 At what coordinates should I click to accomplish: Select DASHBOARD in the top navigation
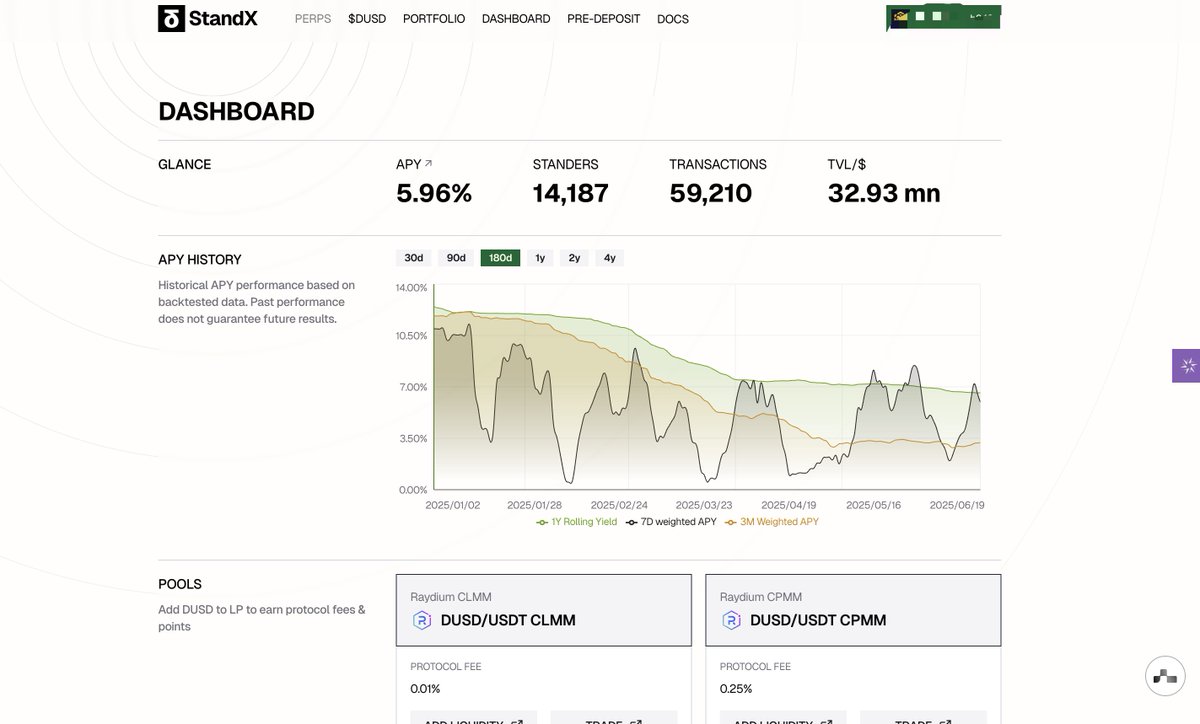(516, 19)
